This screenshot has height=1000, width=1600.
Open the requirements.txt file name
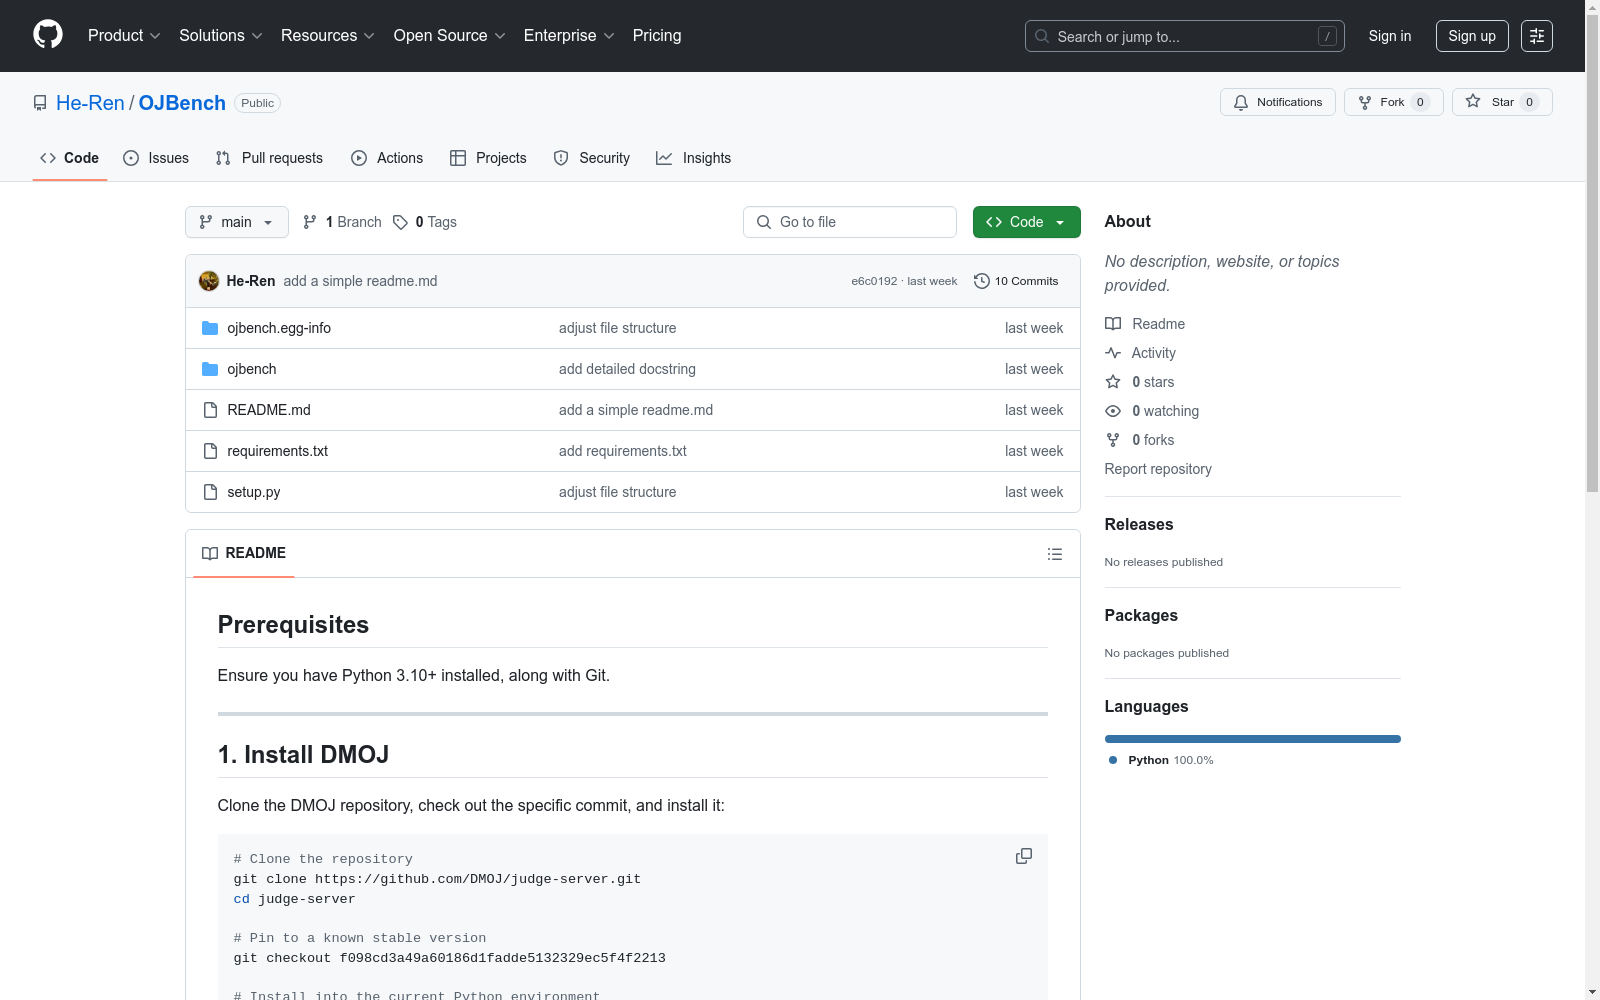pos(278,451)
